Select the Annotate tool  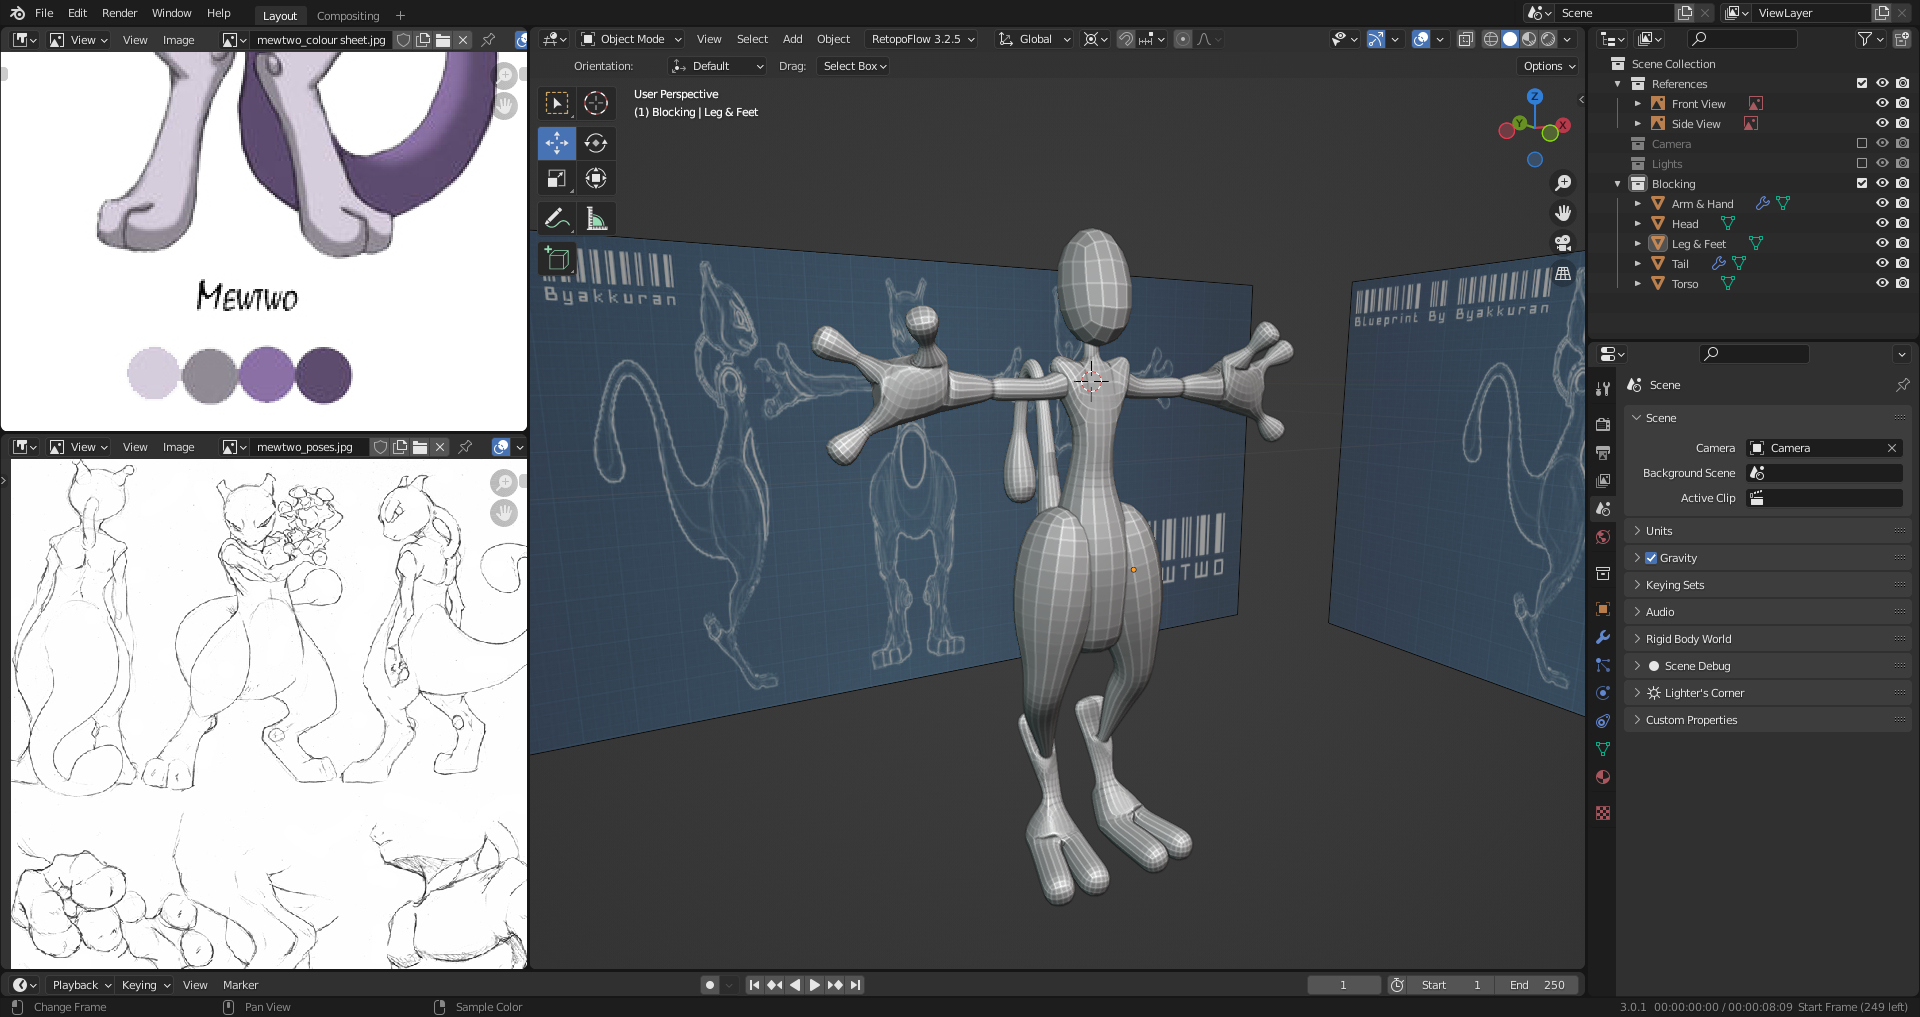[557, 218]
